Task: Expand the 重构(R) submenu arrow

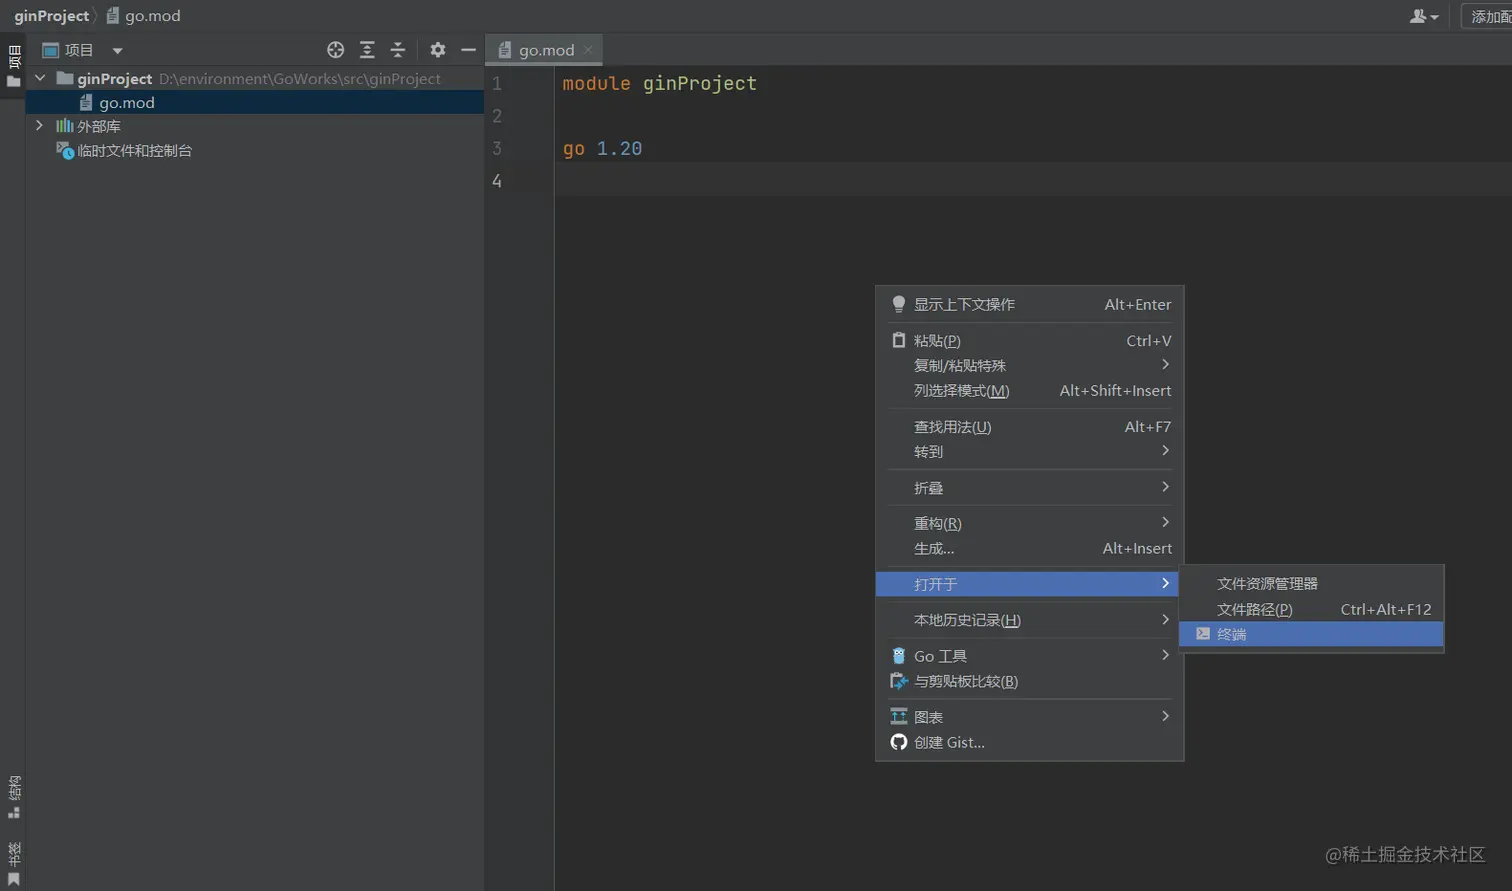Action: point(1165,522)
